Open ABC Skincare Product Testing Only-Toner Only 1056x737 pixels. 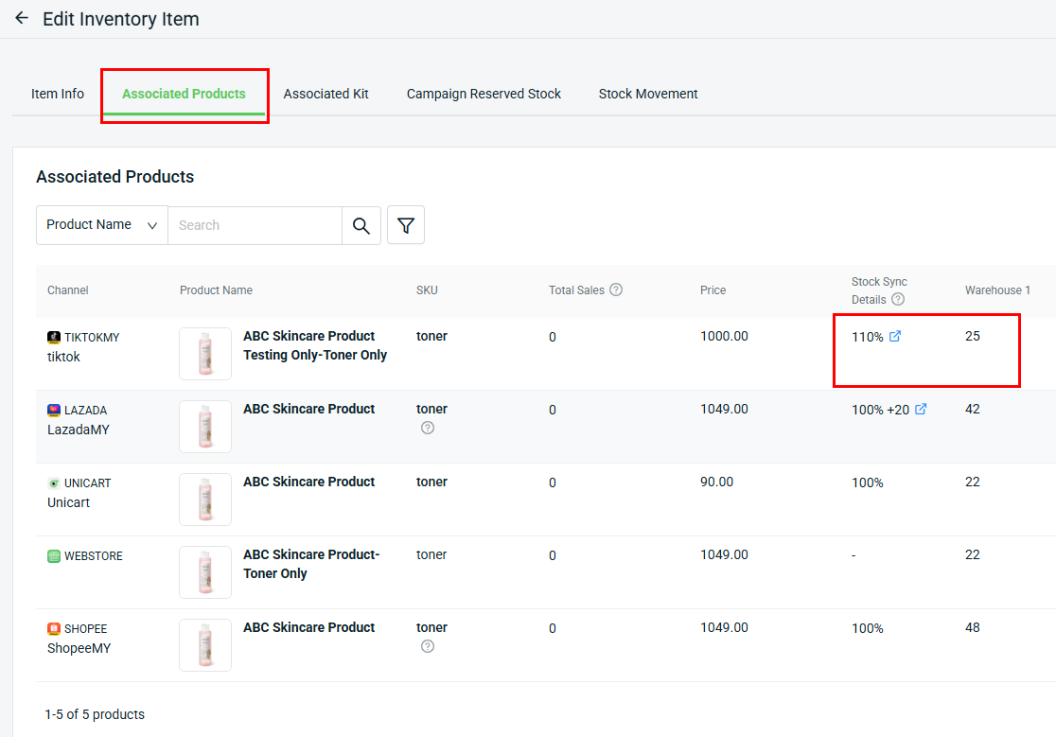(x=315, y=346)
